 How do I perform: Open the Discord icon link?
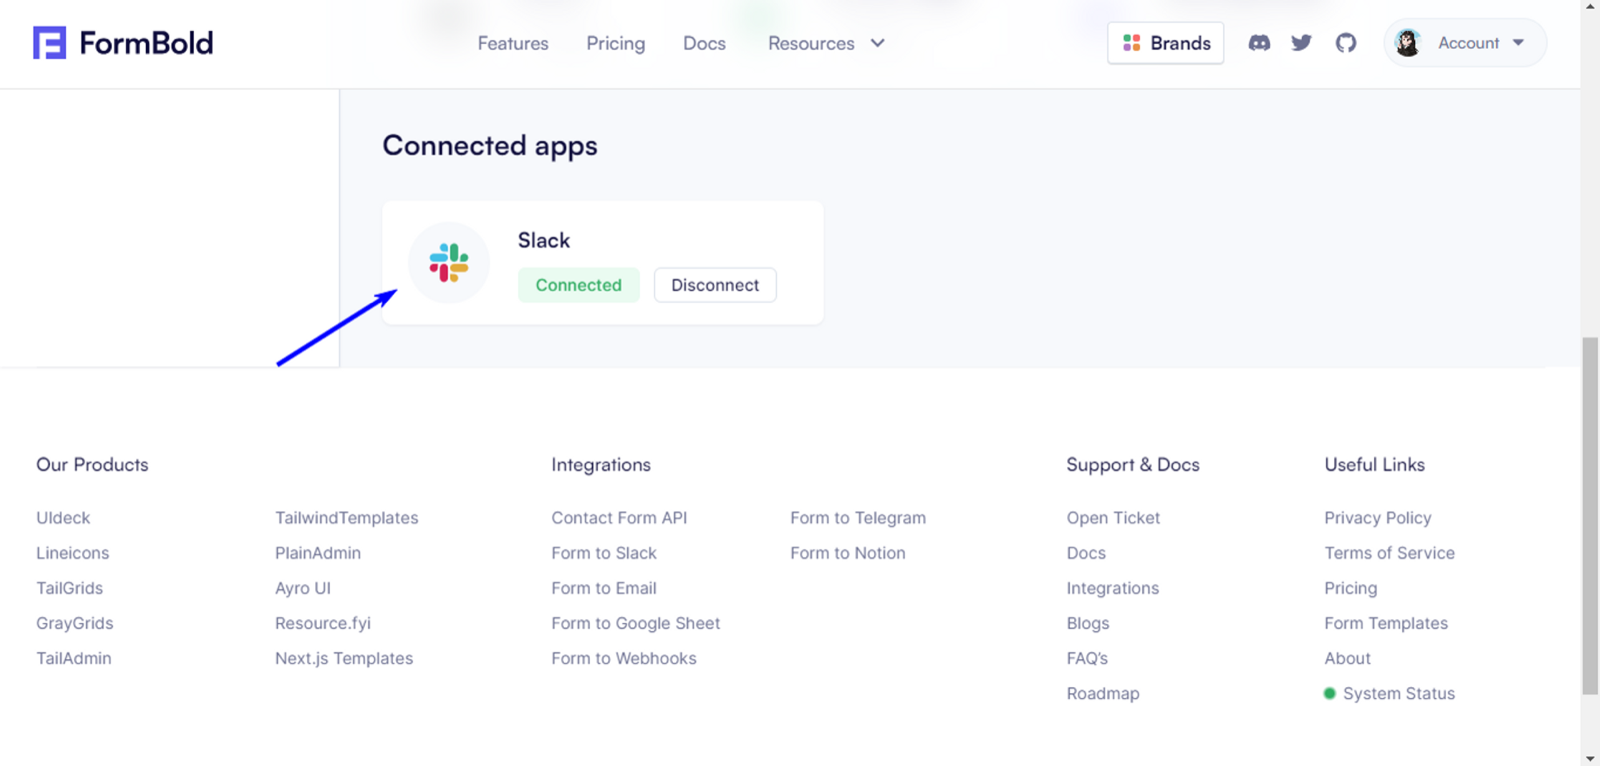(x=1259, y=43)
